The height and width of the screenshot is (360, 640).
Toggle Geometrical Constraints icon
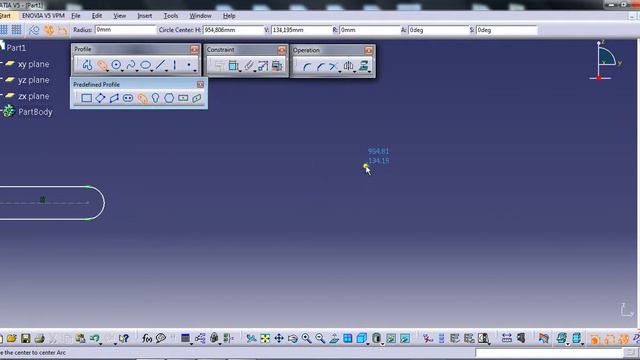[x=49, y=30]
